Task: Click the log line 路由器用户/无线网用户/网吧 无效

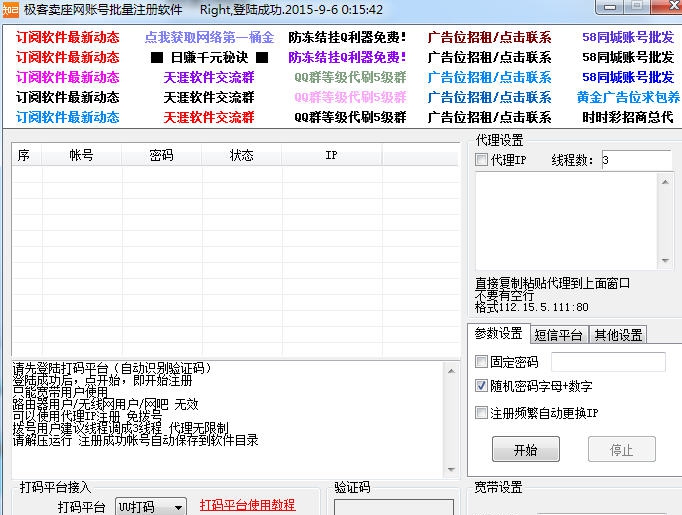Action: click(x=106, y=405)
